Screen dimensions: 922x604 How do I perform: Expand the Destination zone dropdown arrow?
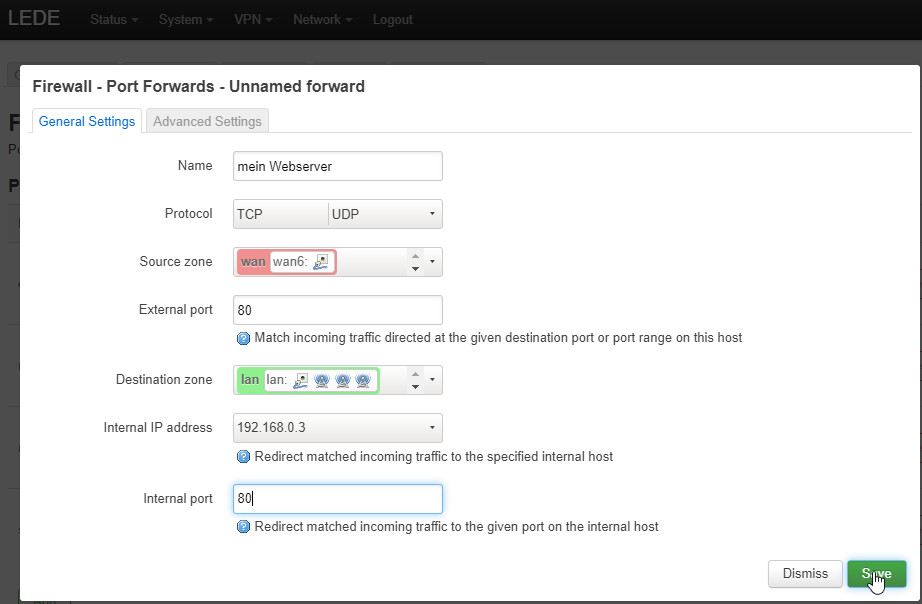432,380
